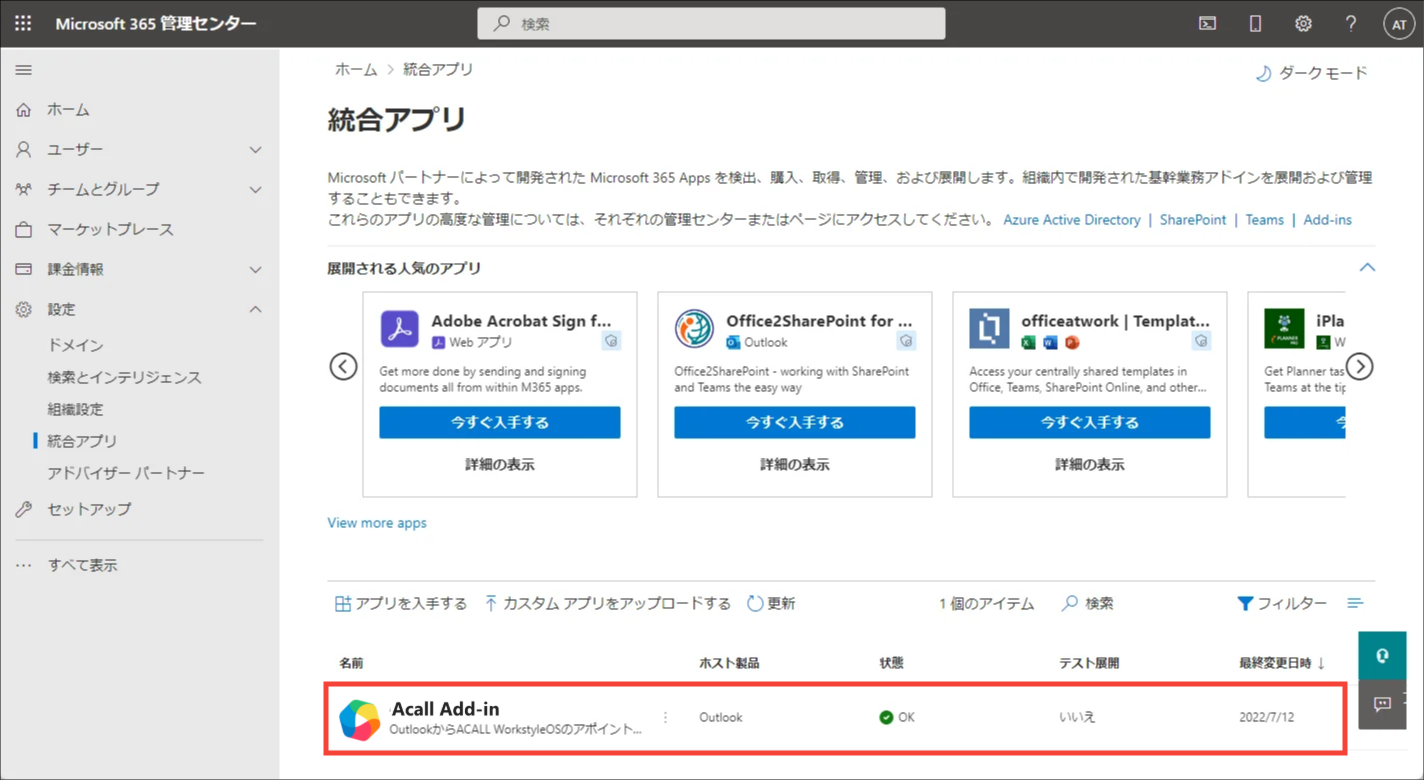Click the AT account avatar

pos(1399,24)
